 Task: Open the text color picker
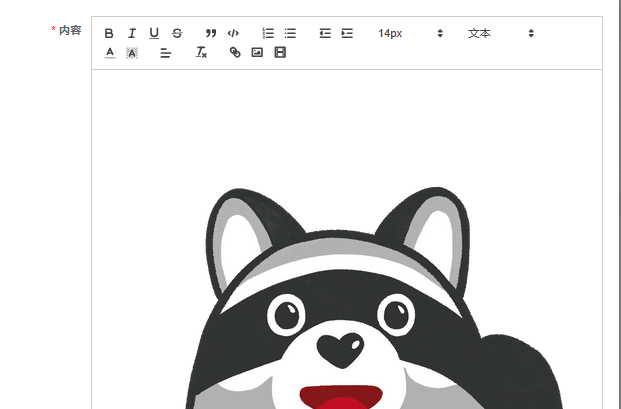pos(110,52)
